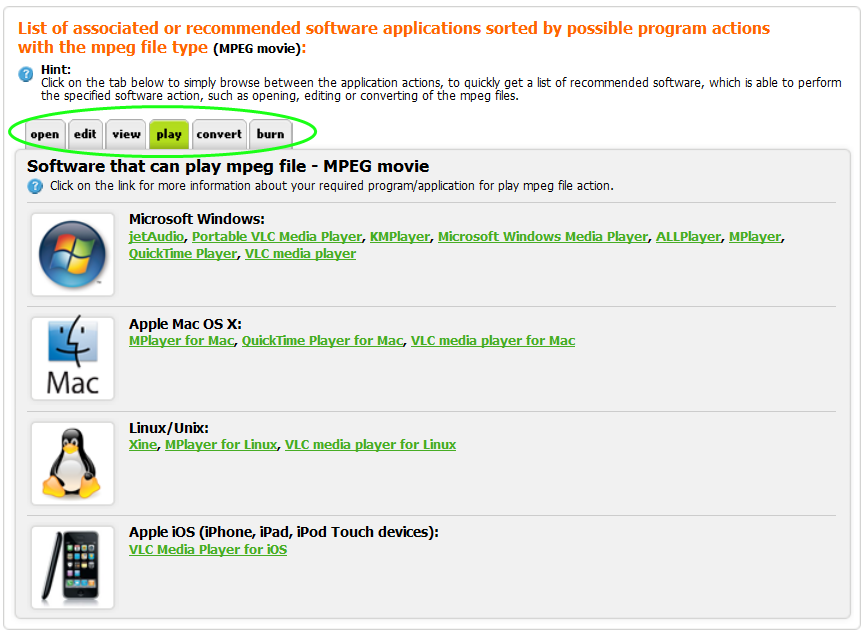Click the blue question mark icon beside Hint
Viewport: 866px width, 632px height.
click(x=25, y=73)
